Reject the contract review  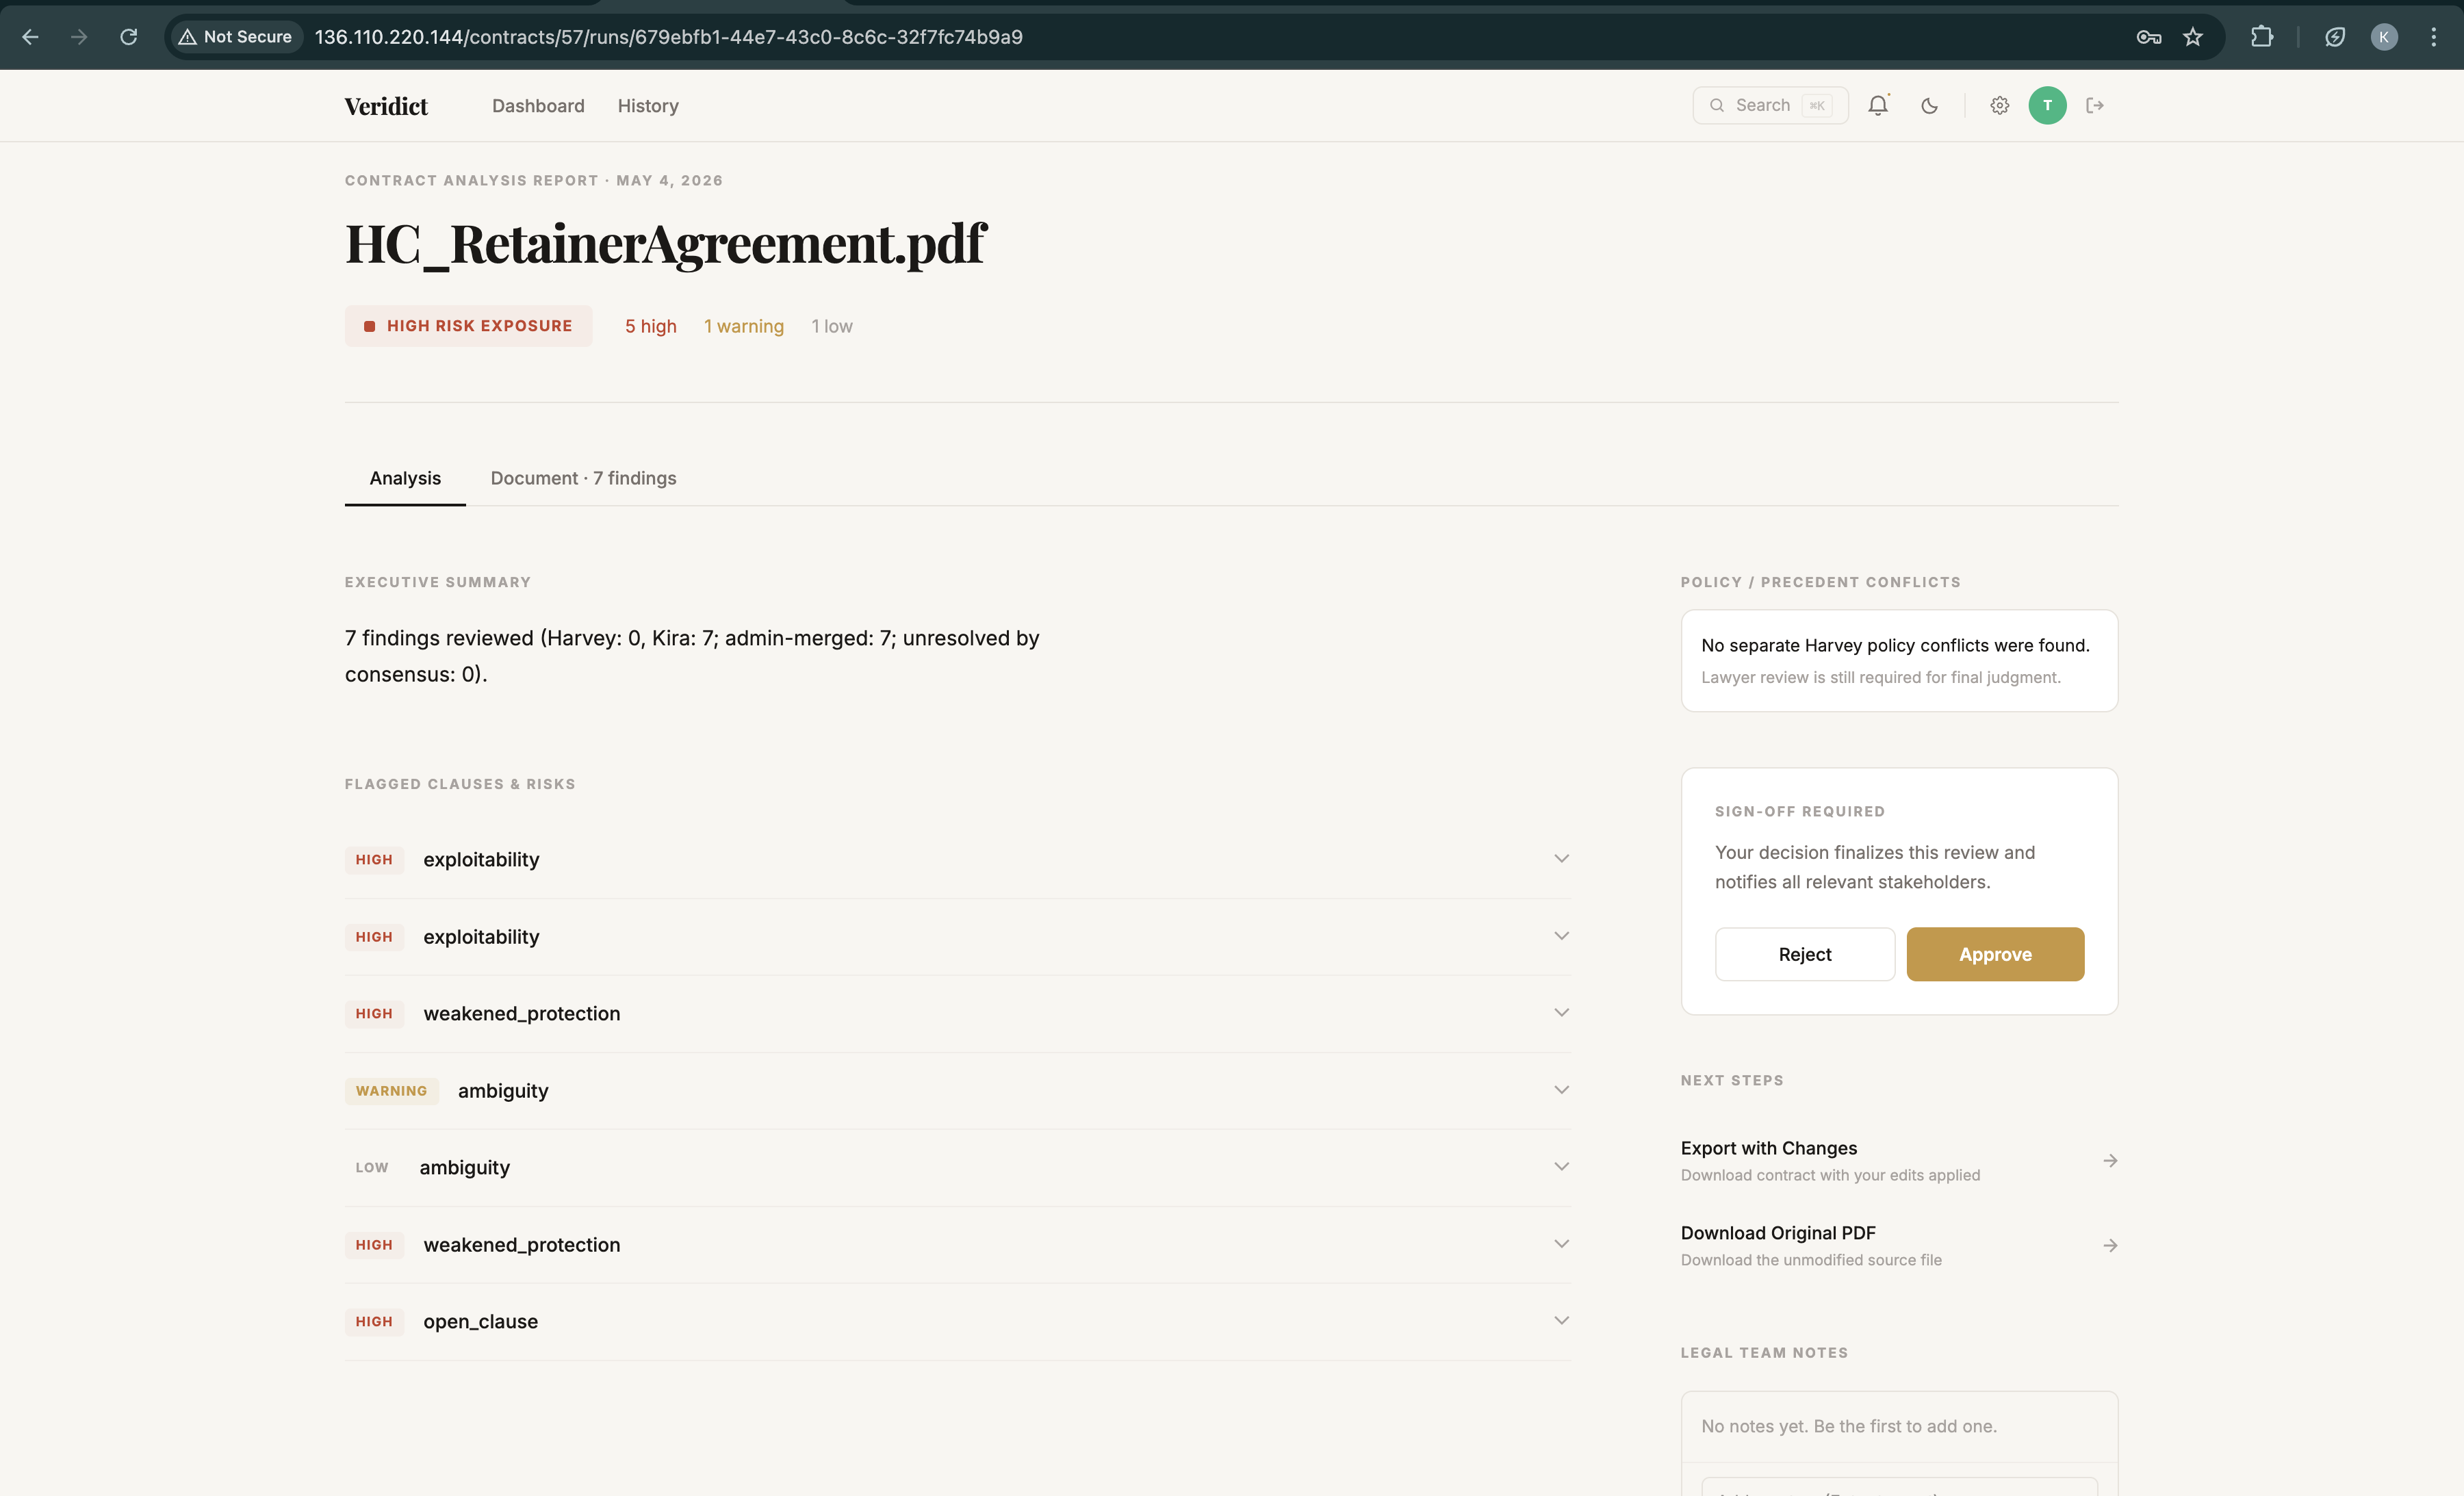1805,954
